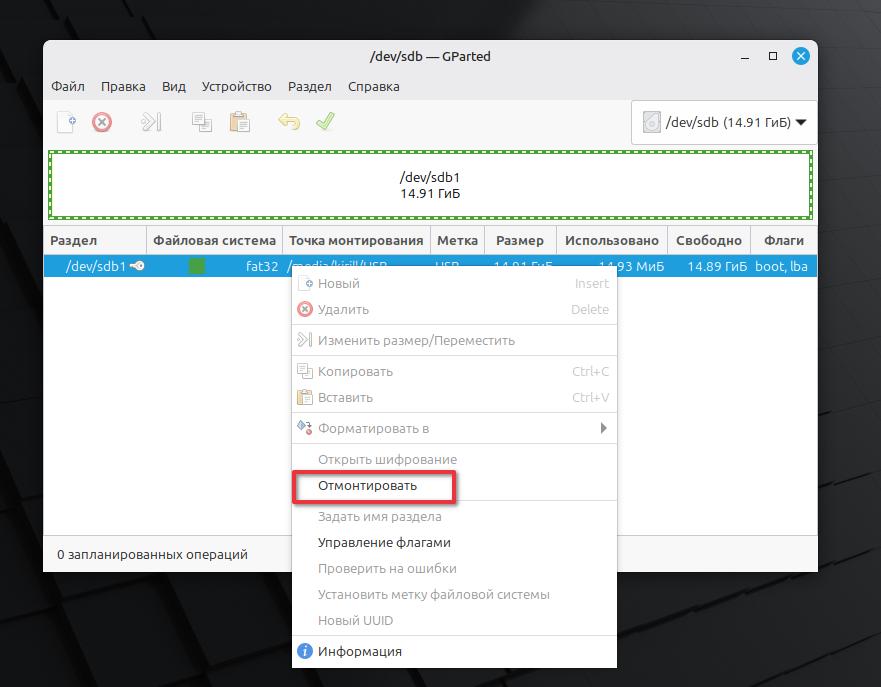881x687 pixels.
Task: Click the Файловая система column header
Action: coord(215,240)
